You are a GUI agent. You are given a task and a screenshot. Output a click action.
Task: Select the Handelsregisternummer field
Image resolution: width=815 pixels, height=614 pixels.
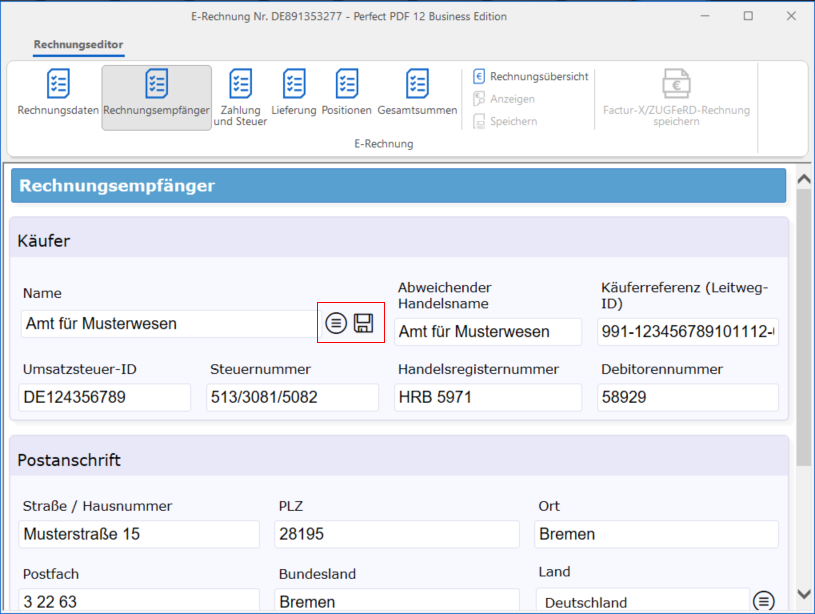(x=487, y=397)
